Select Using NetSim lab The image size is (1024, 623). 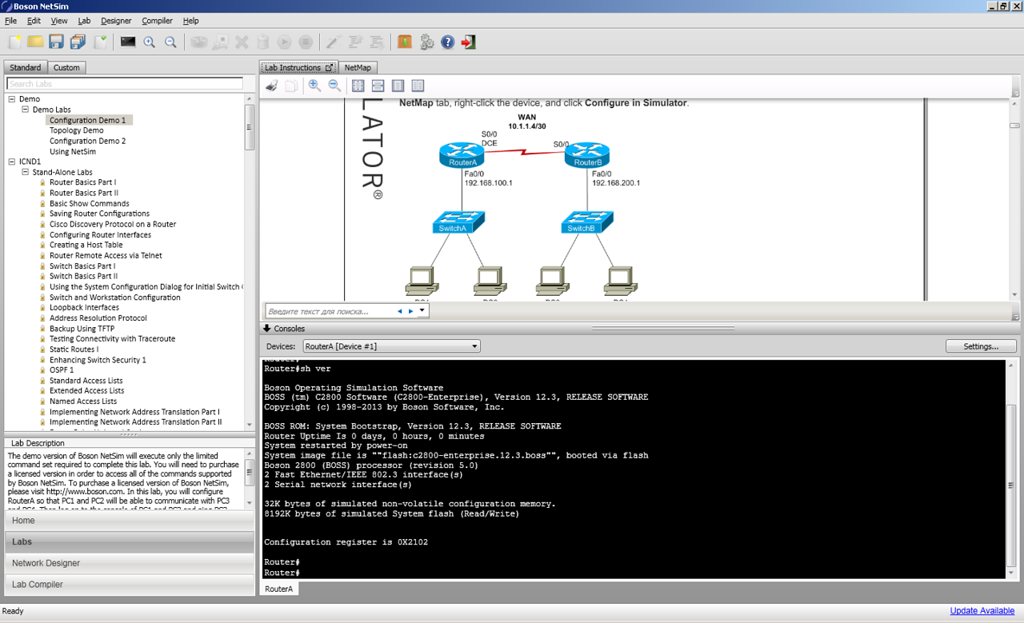[72, 152]
